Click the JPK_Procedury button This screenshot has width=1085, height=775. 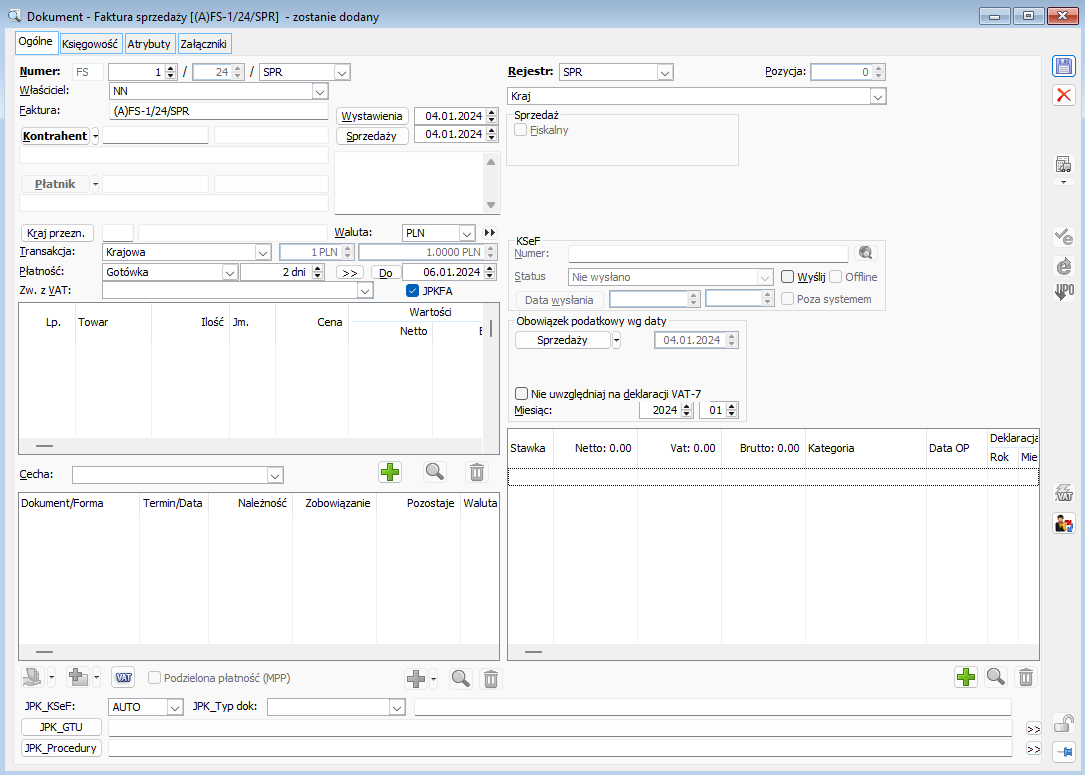pos(61,748)
